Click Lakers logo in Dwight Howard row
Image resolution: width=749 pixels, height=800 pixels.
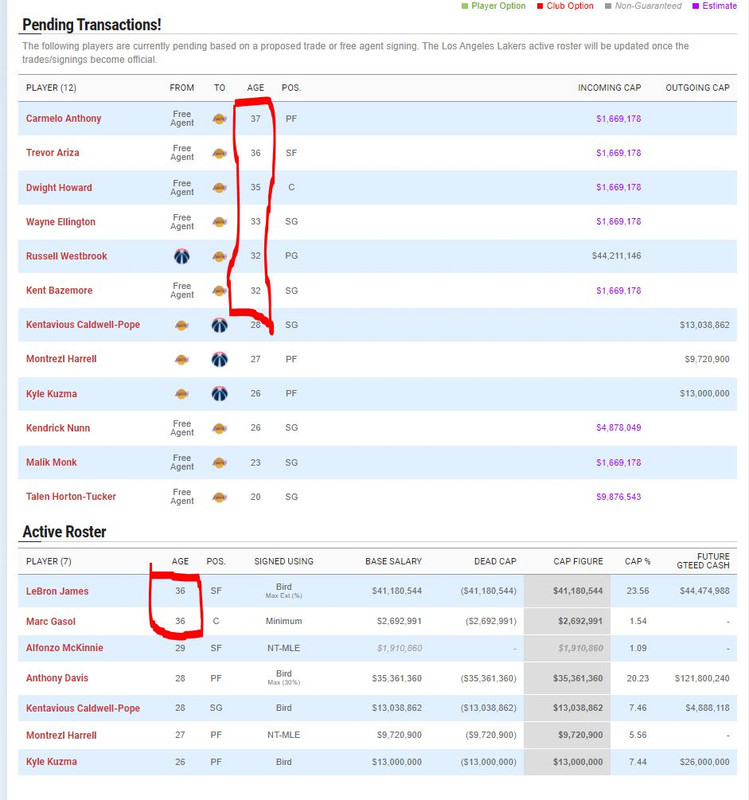coord(219,188)
